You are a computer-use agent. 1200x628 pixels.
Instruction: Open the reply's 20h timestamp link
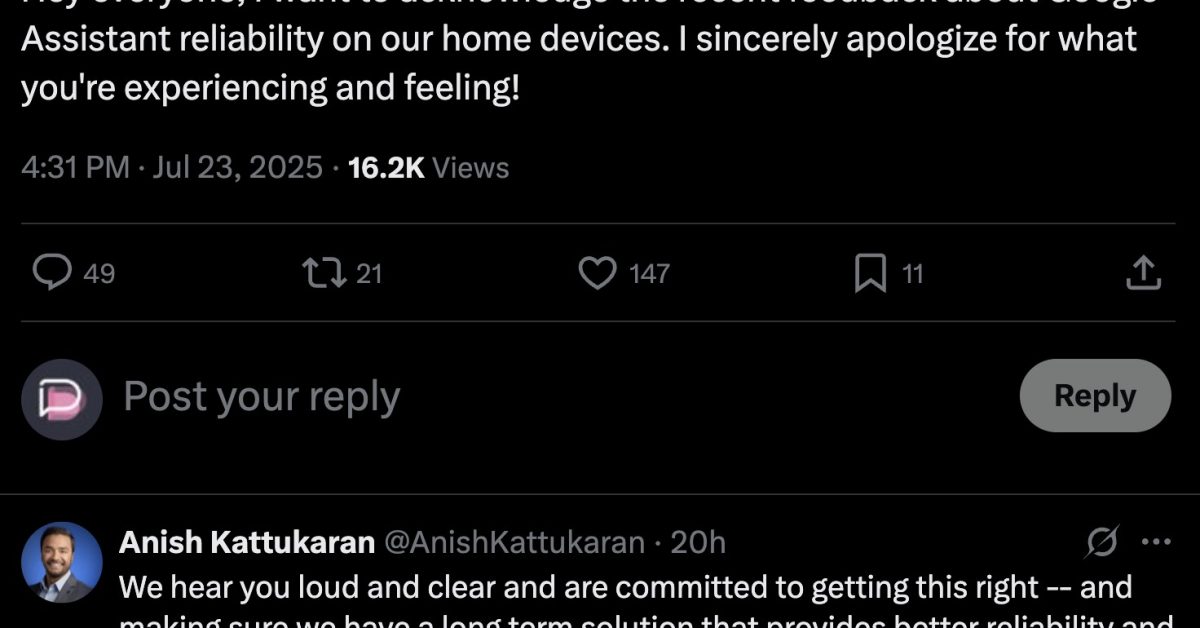(x=698, y=542)
